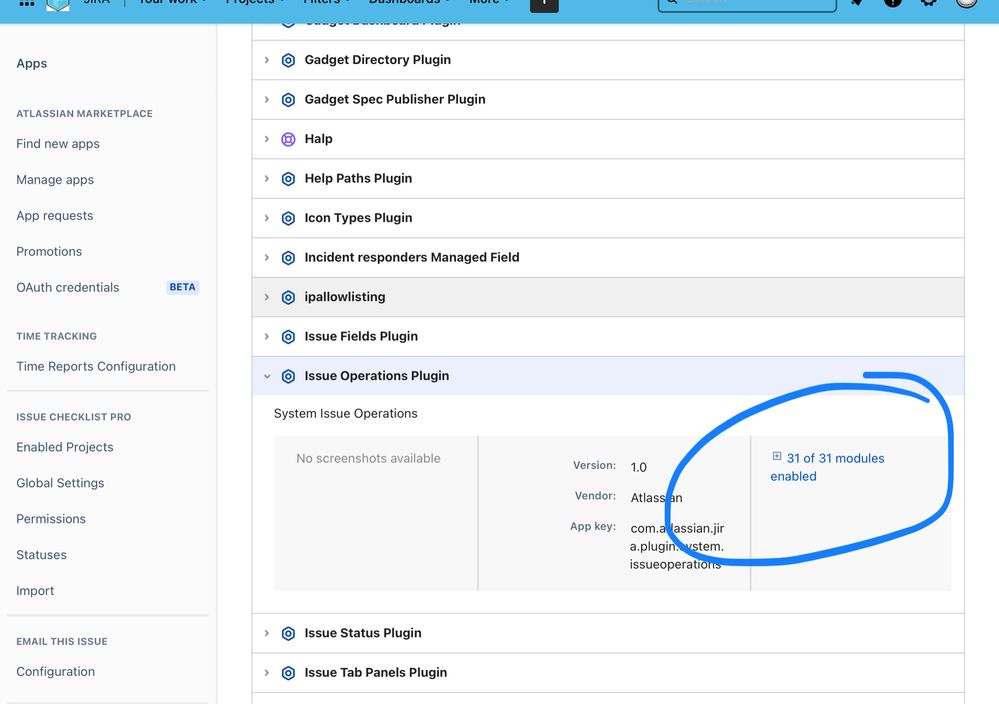Expand the Gadget Spec Publisher Plugin row
The width and height of the screenshot is (999, 704).
click(x=267, y=99)
